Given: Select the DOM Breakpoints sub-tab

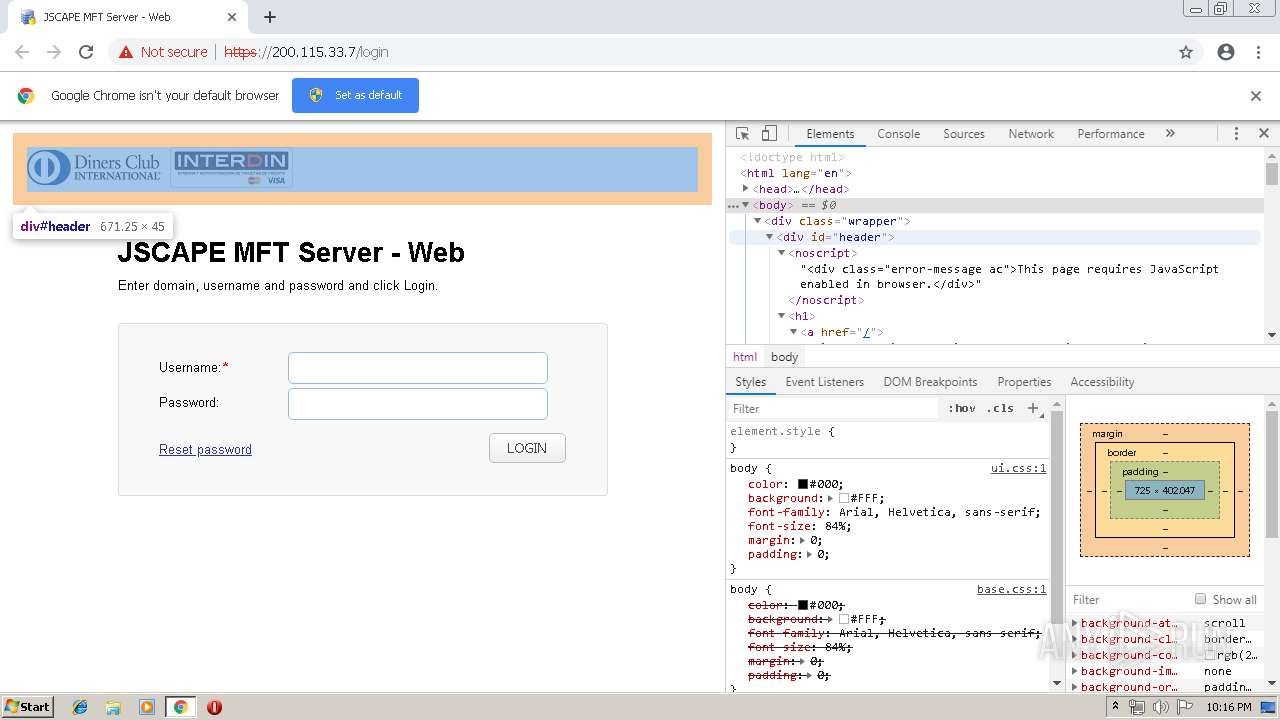Looking at the screenshot, I should point(930,382).
